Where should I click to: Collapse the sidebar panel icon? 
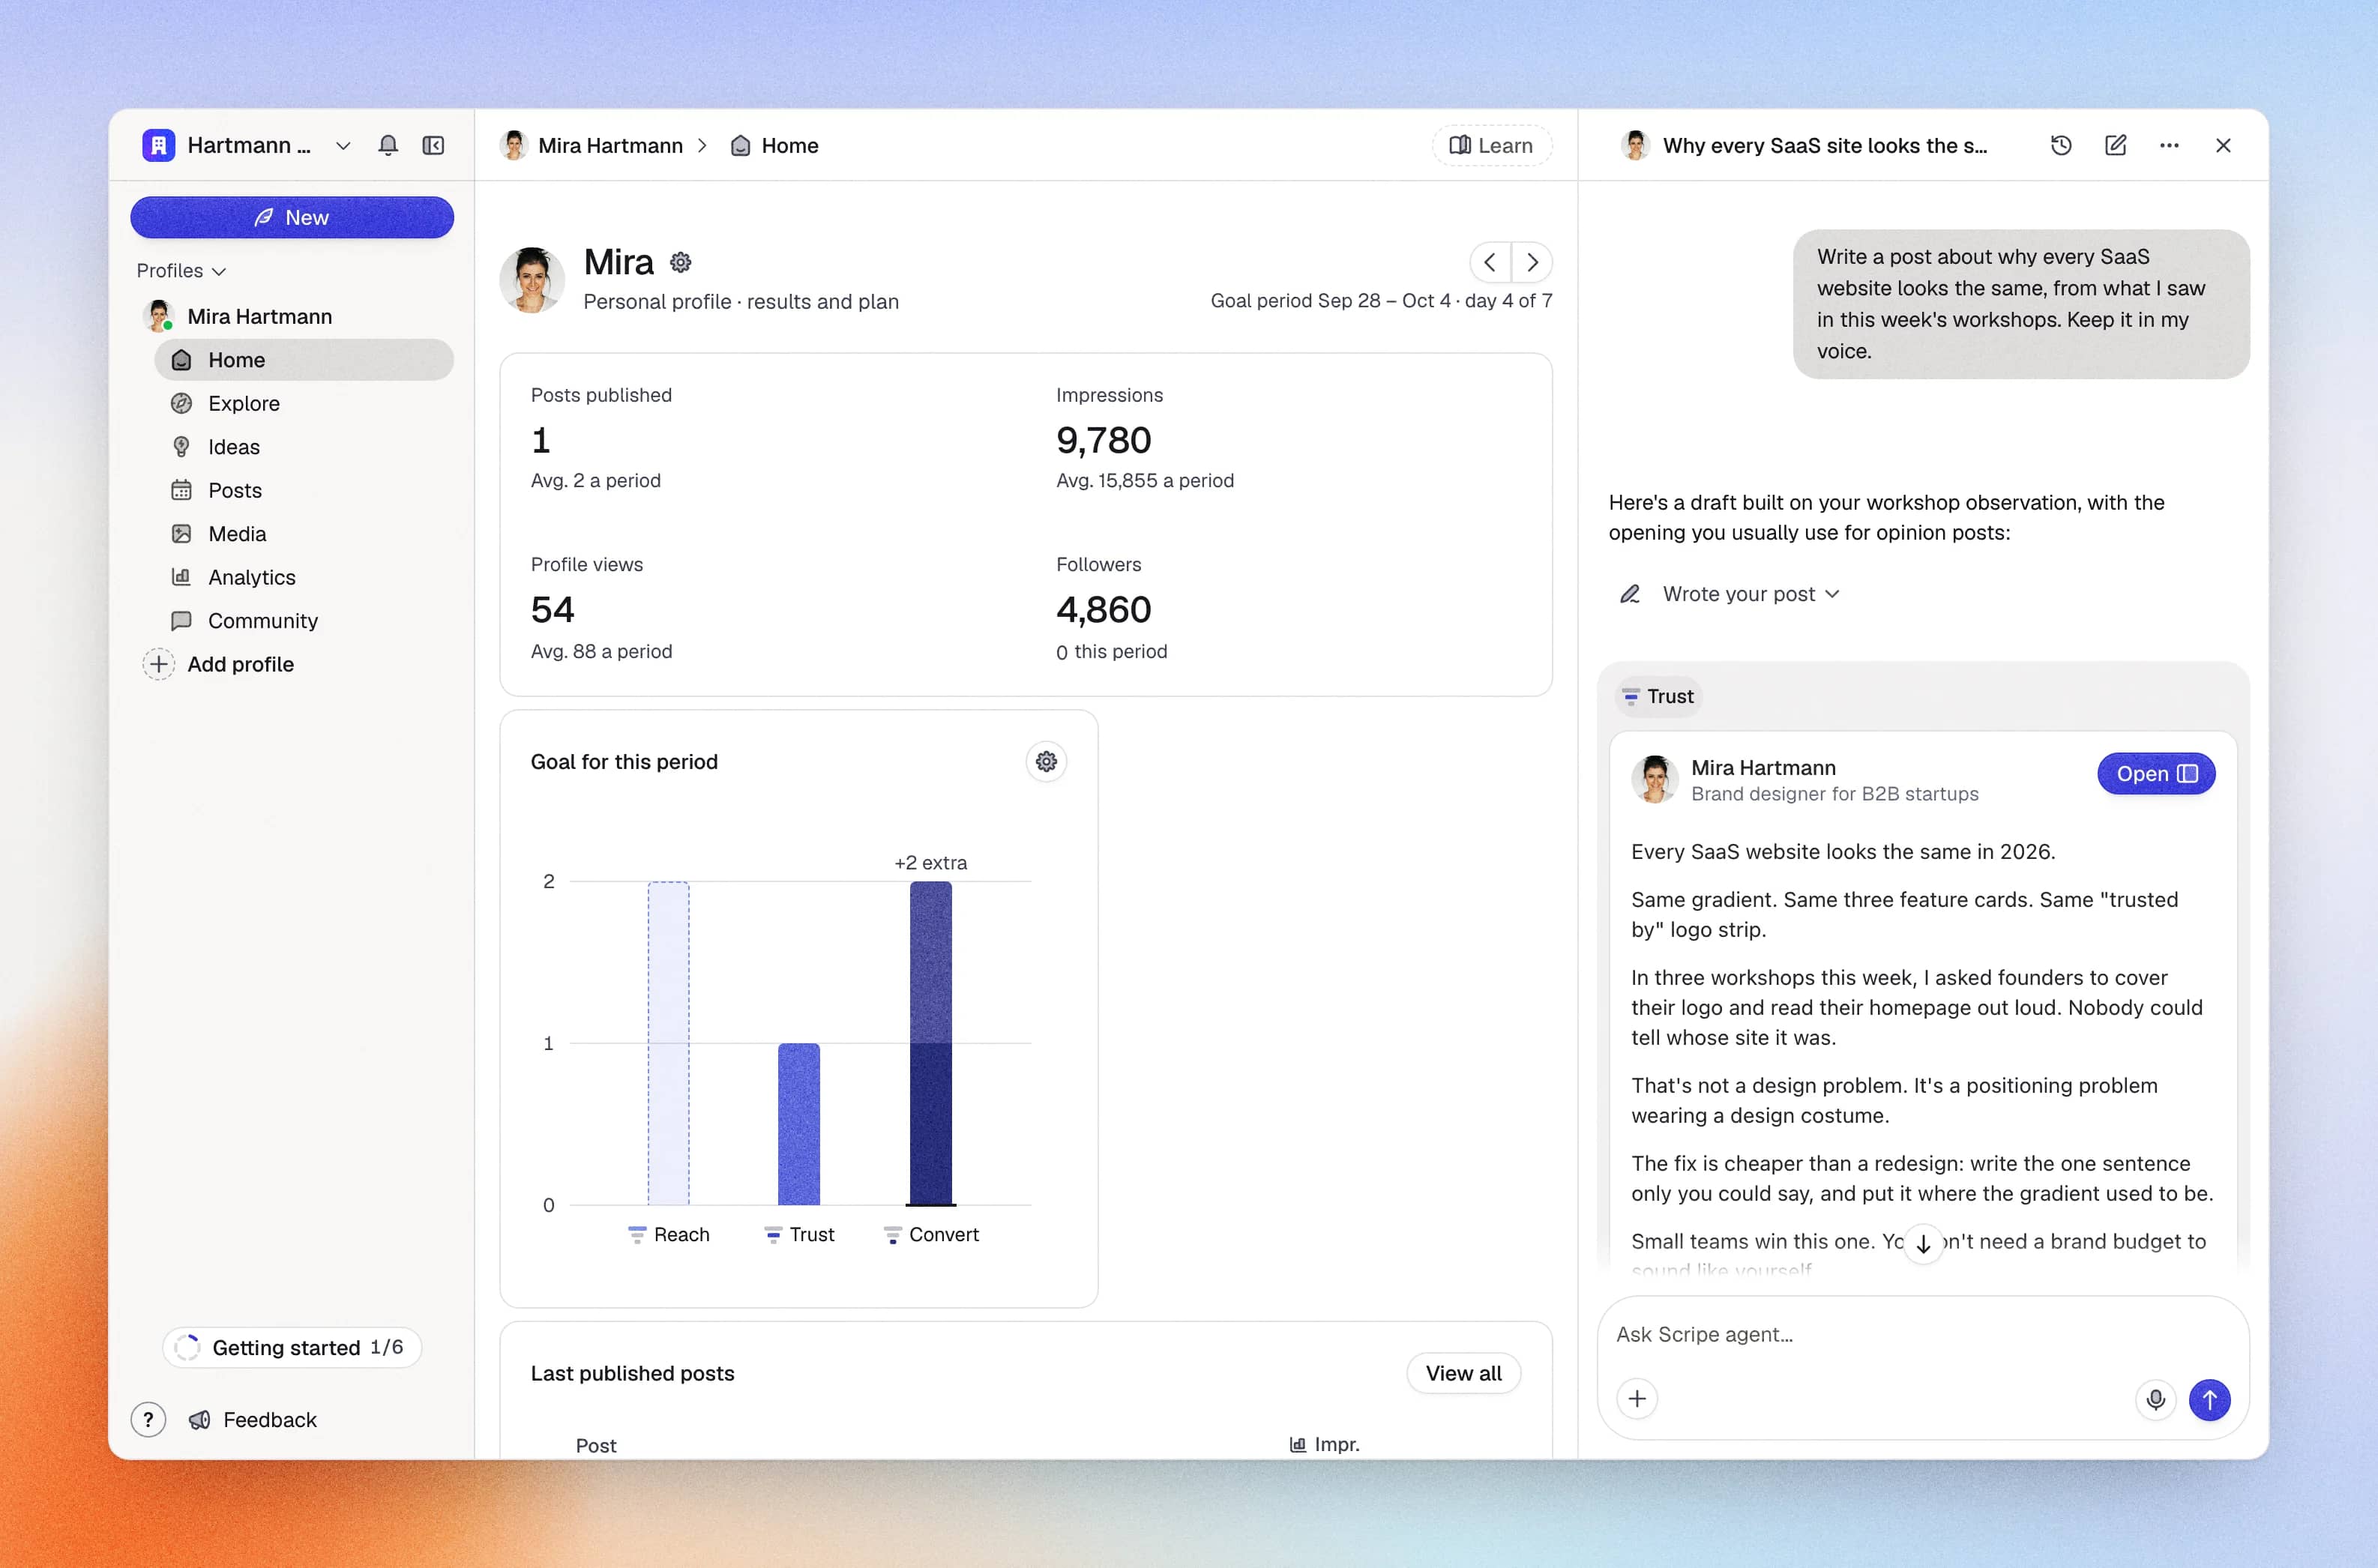tap(433, 145)
